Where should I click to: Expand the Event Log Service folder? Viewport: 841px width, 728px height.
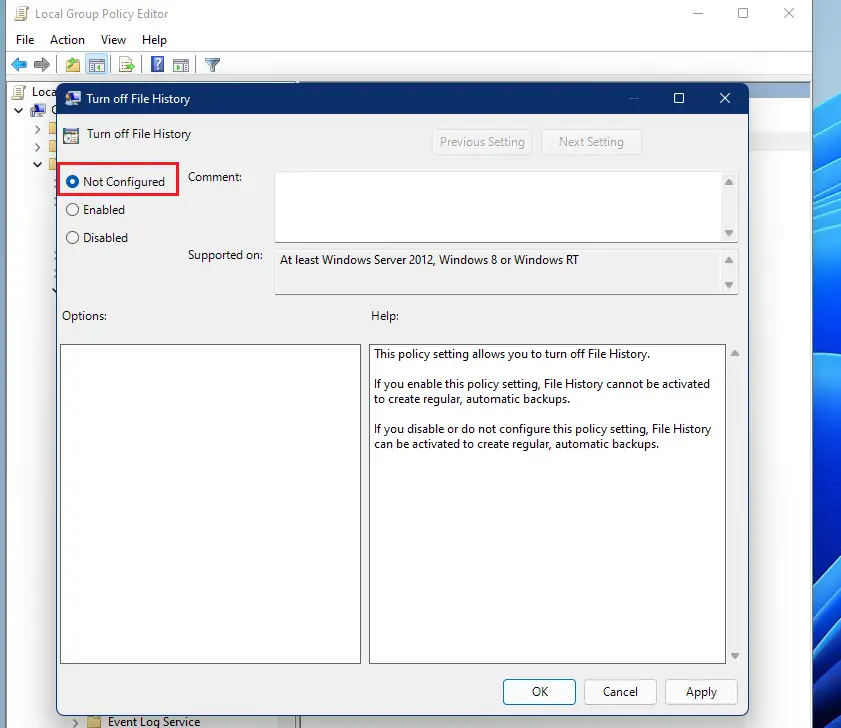(x=75, y=722)
